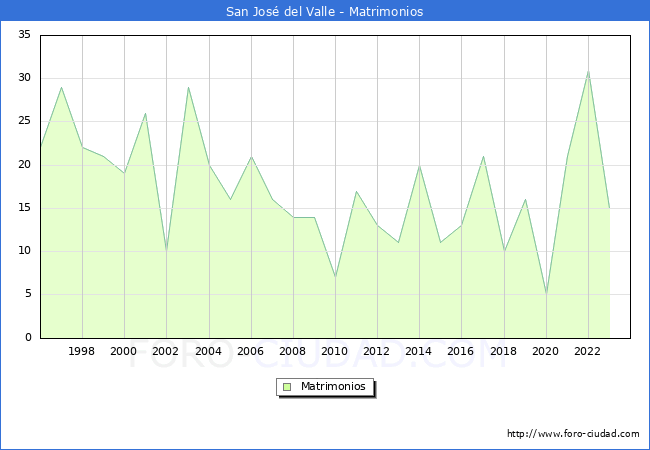
Task: Click the 20 y-axis value label
Action: (x=24, y=165)
